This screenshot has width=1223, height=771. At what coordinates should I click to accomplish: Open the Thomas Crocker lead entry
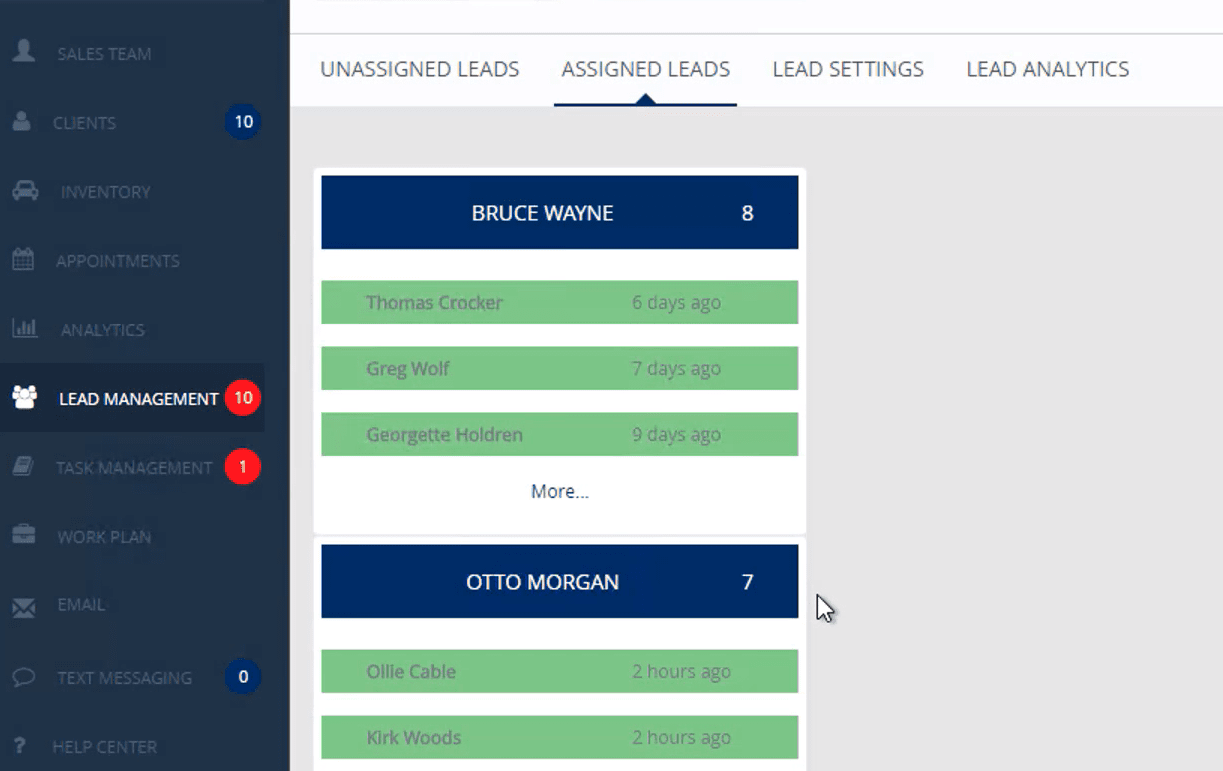pos(559,302)
